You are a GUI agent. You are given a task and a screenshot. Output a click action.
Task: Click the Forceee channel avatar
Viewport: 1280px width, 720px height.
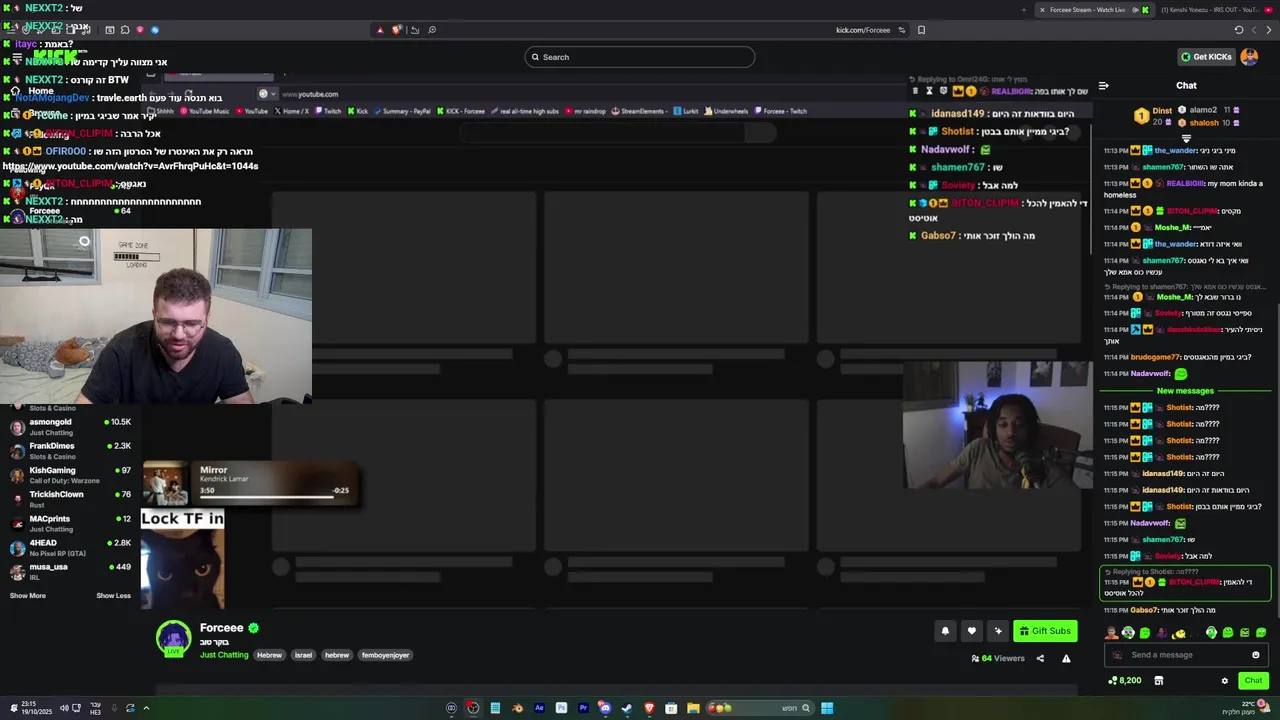pos(173,638)
